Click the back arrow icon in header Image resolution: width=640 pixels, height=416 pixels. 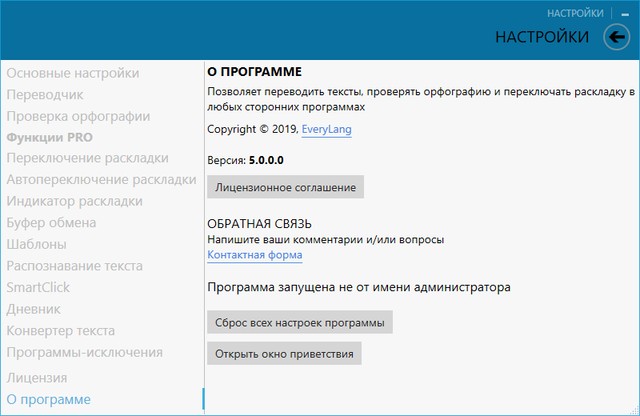tap(617, 38)
